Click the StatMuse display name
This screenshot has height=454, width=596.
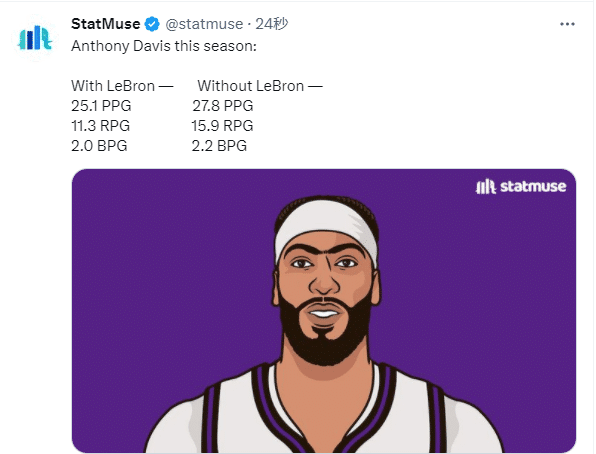tap(105, 24)
